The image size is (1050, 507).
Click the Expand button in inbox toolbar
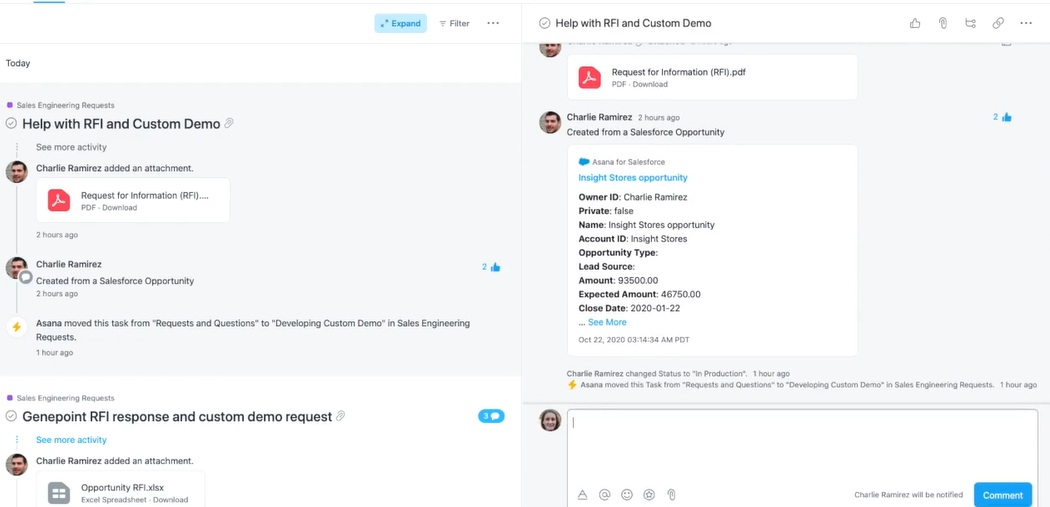(x=400, y=23)
